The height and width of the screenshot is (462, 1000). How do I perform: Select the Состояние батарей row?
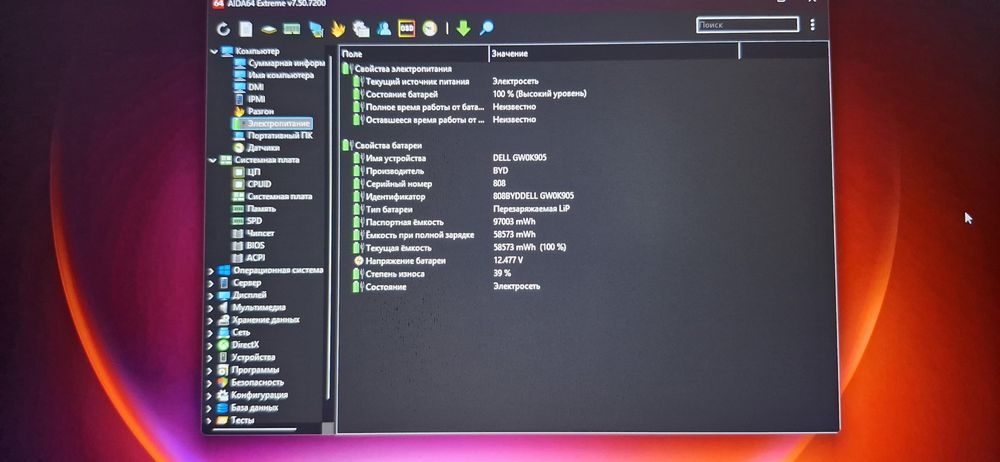pyautogui.click(x=404, y=94)
